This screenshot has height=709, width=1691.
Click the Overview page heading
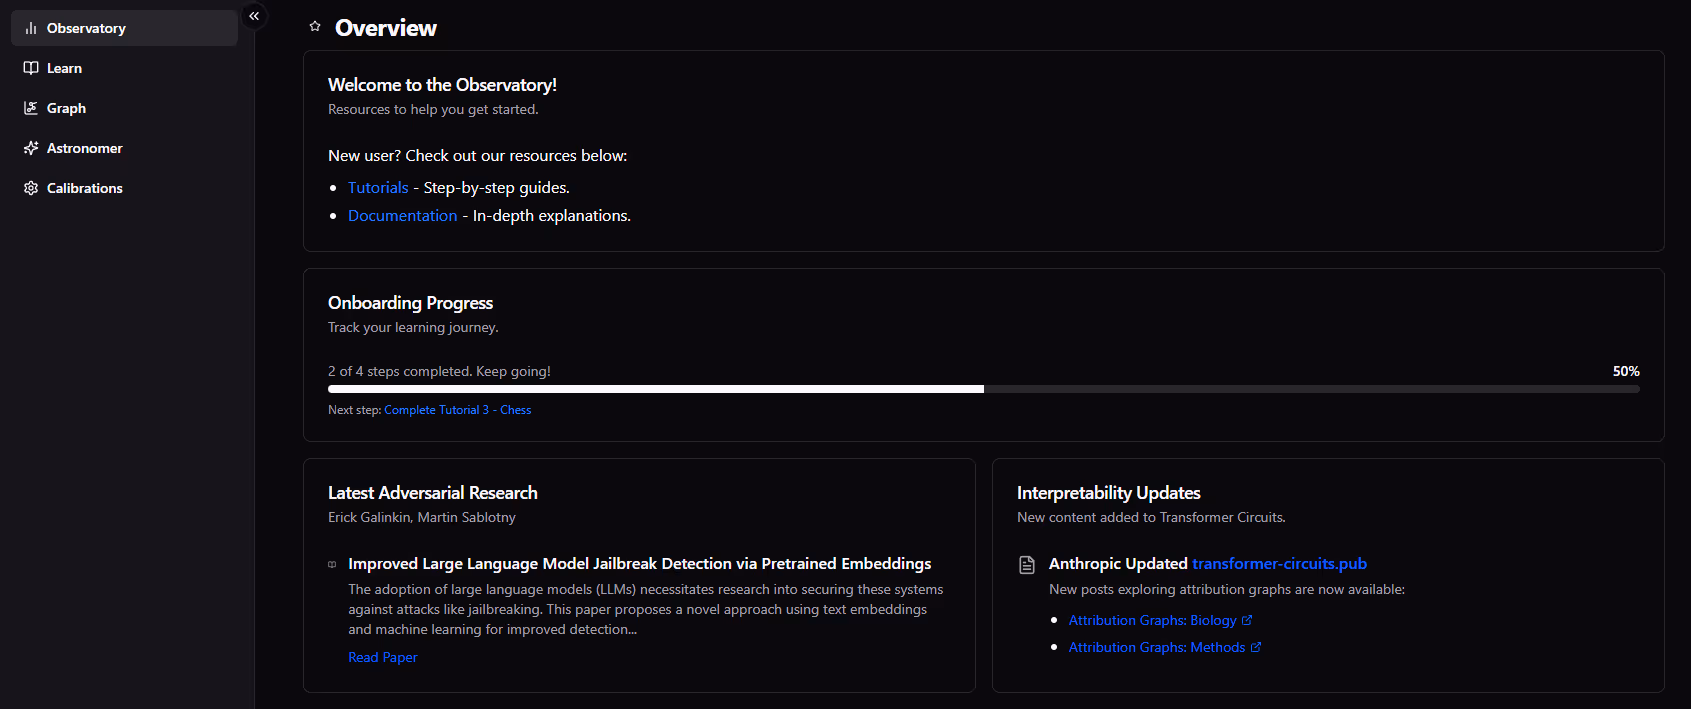point(386,28)
